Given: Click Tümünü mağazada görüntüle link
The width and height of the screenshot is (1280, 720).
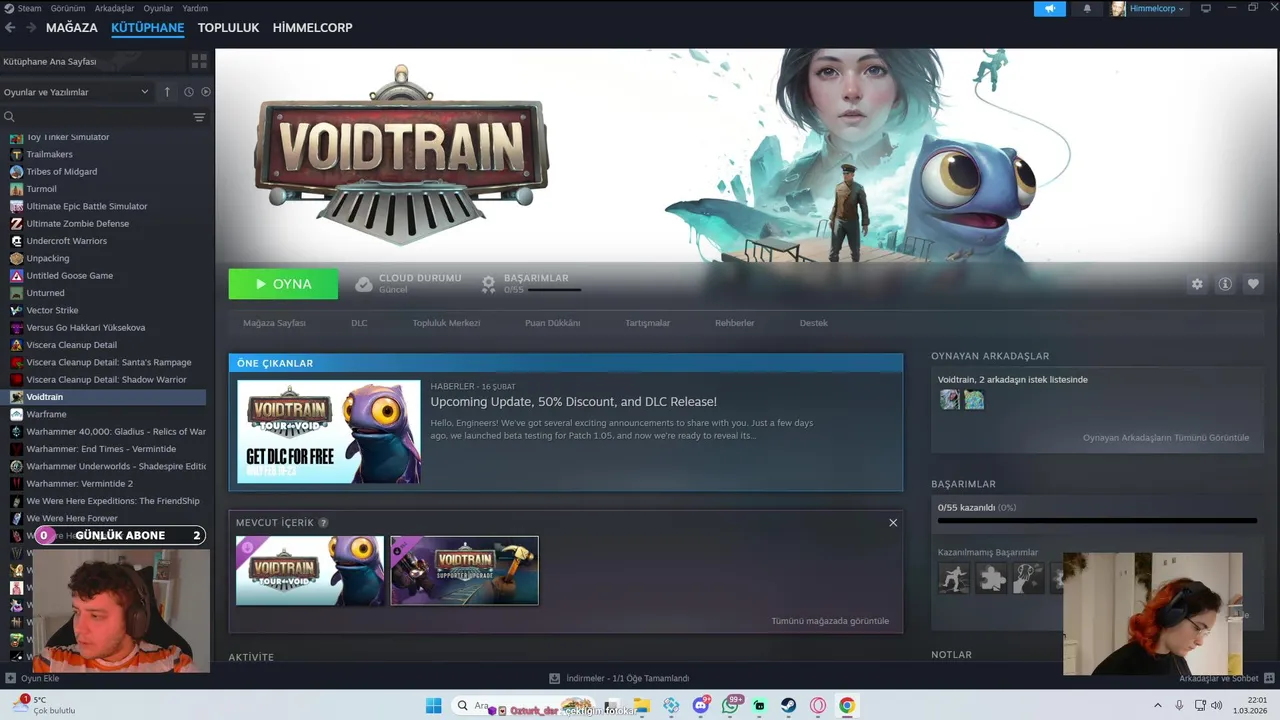Looking at the screenshot, I should click(830, 621).
